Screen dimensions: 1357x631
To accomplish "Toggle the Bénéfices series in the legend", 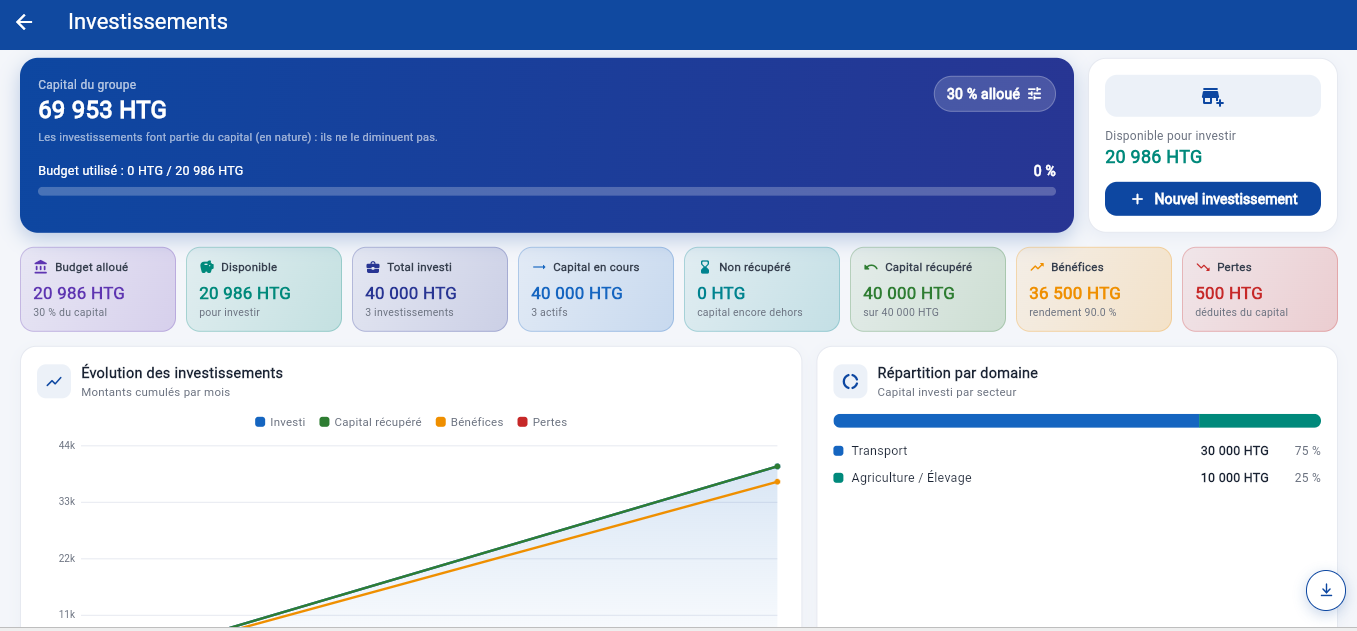I will point(470,422).
